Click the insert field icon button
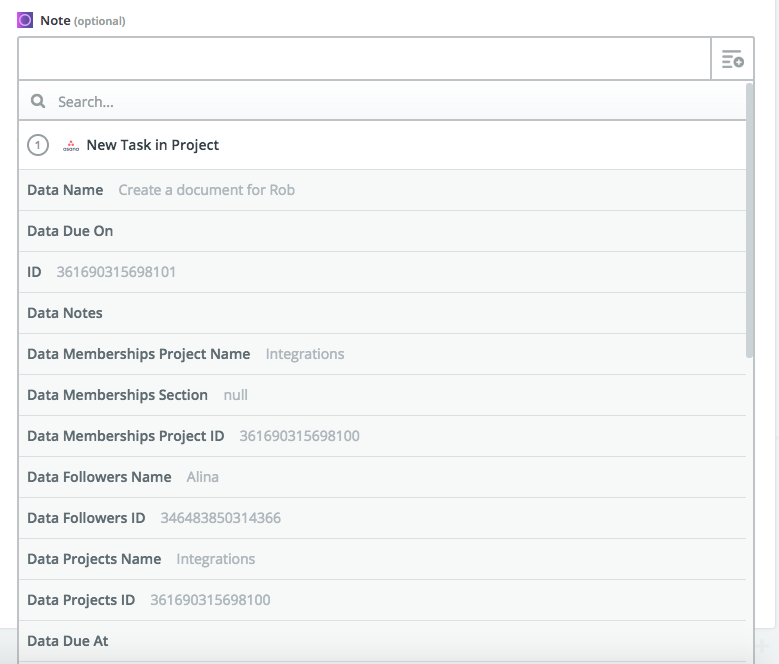The image size is (779, 664). 732,59
